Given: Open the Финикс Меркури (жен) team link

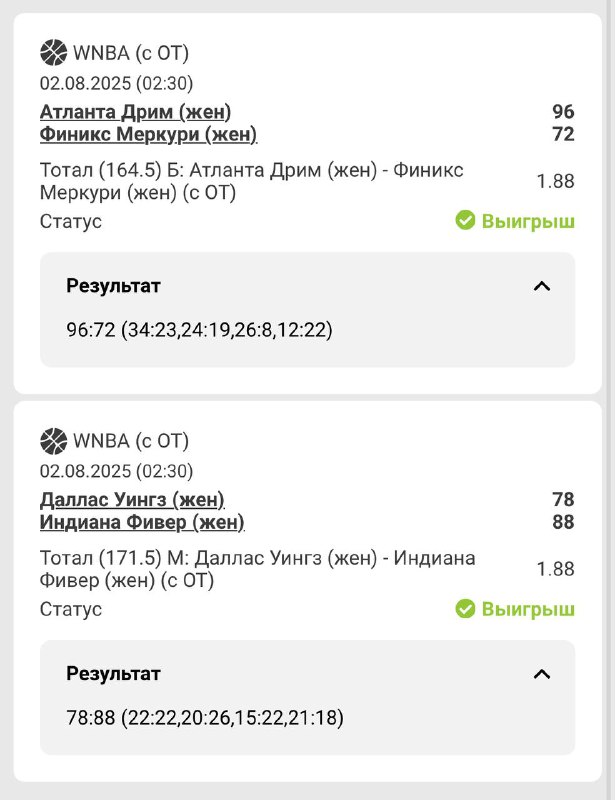Looking at the screenshot, I should point(148,134).
